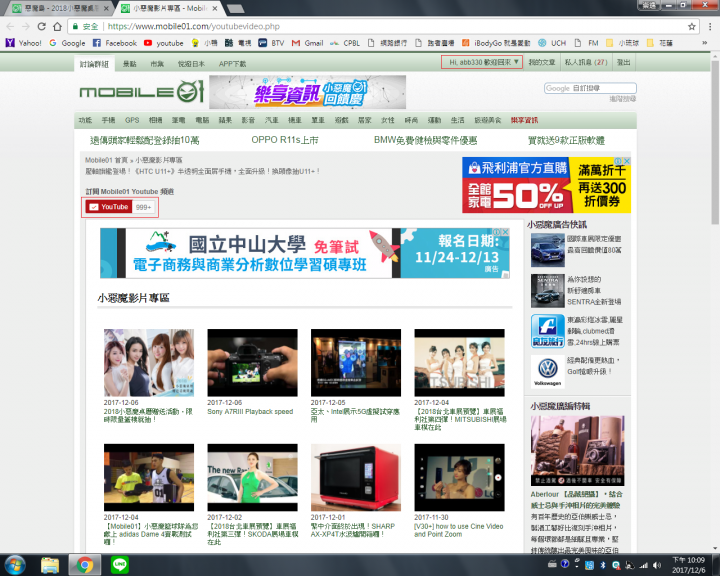This screenshot has height=576, width=720.
Task: Click the Mobile01 logo
Action: point(142,91)
